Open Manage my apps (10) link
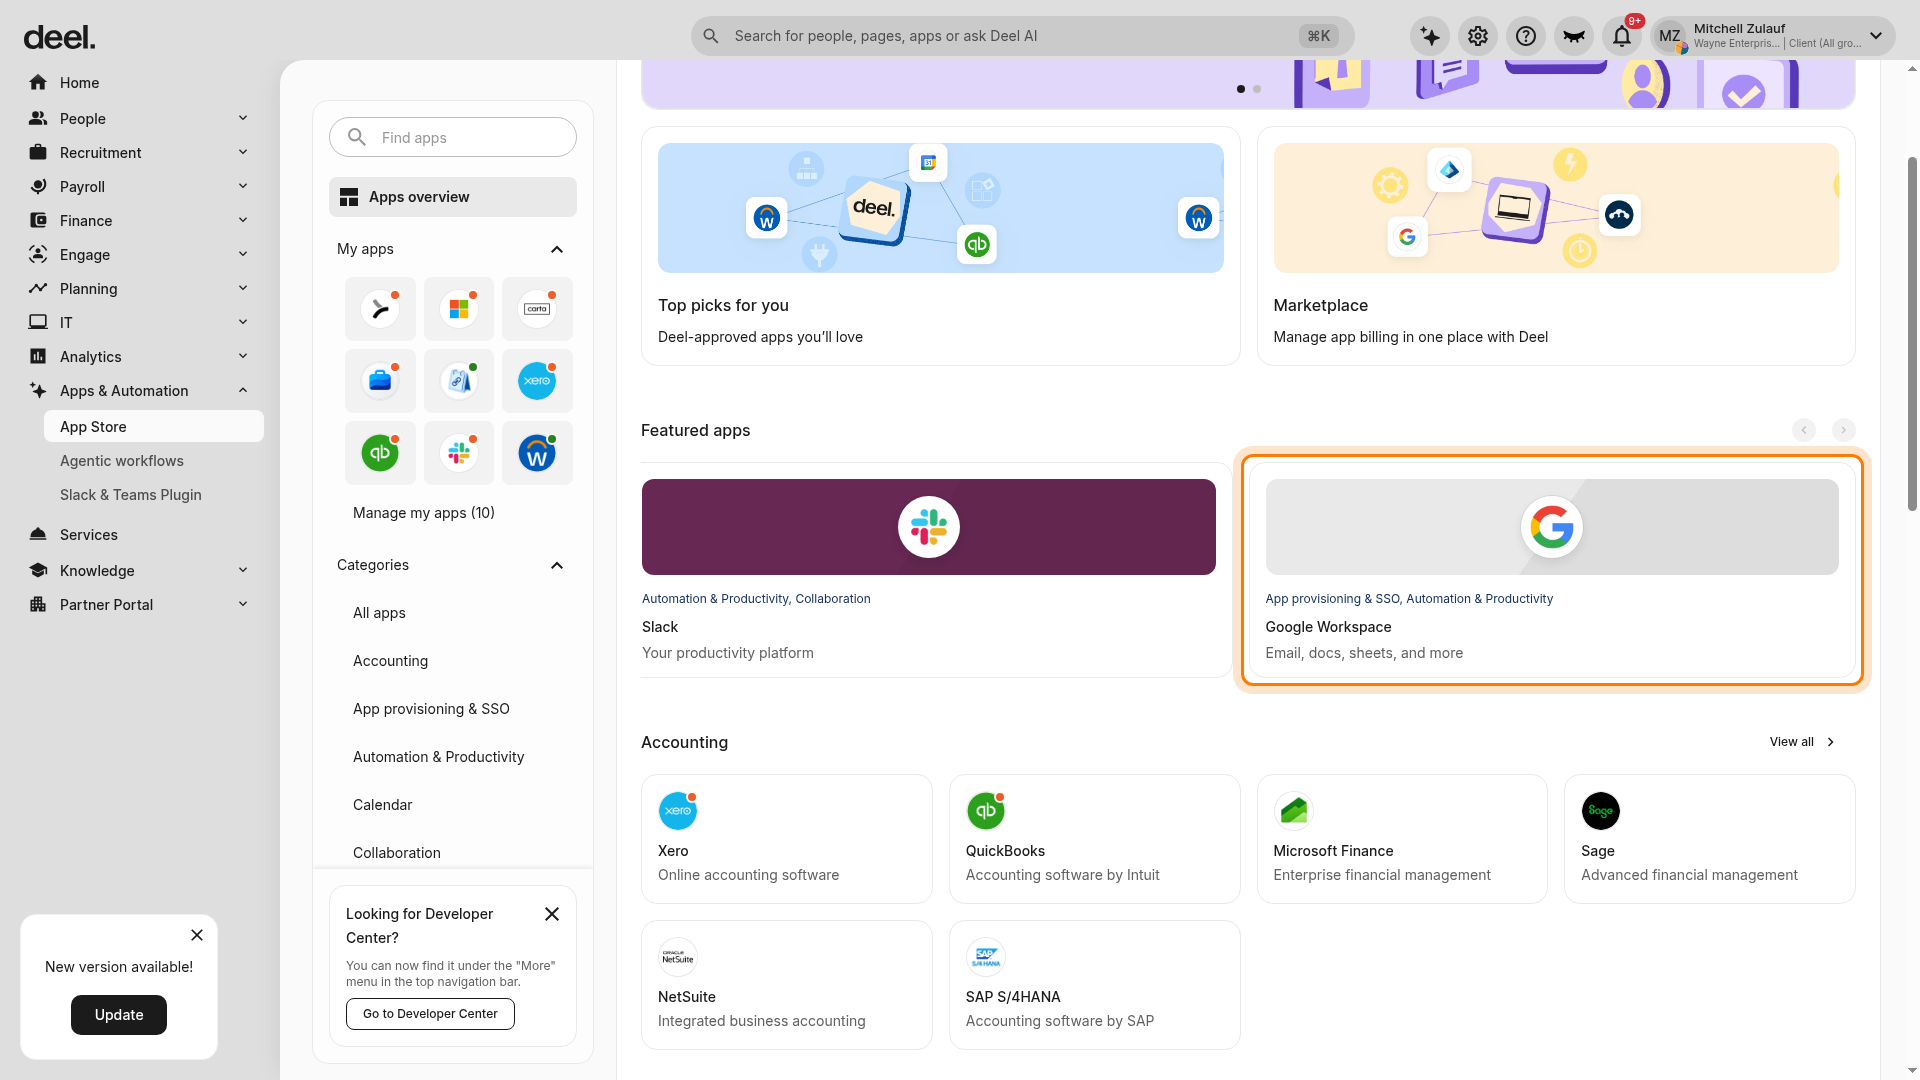 pyautogui.click(x=424, y=512)
